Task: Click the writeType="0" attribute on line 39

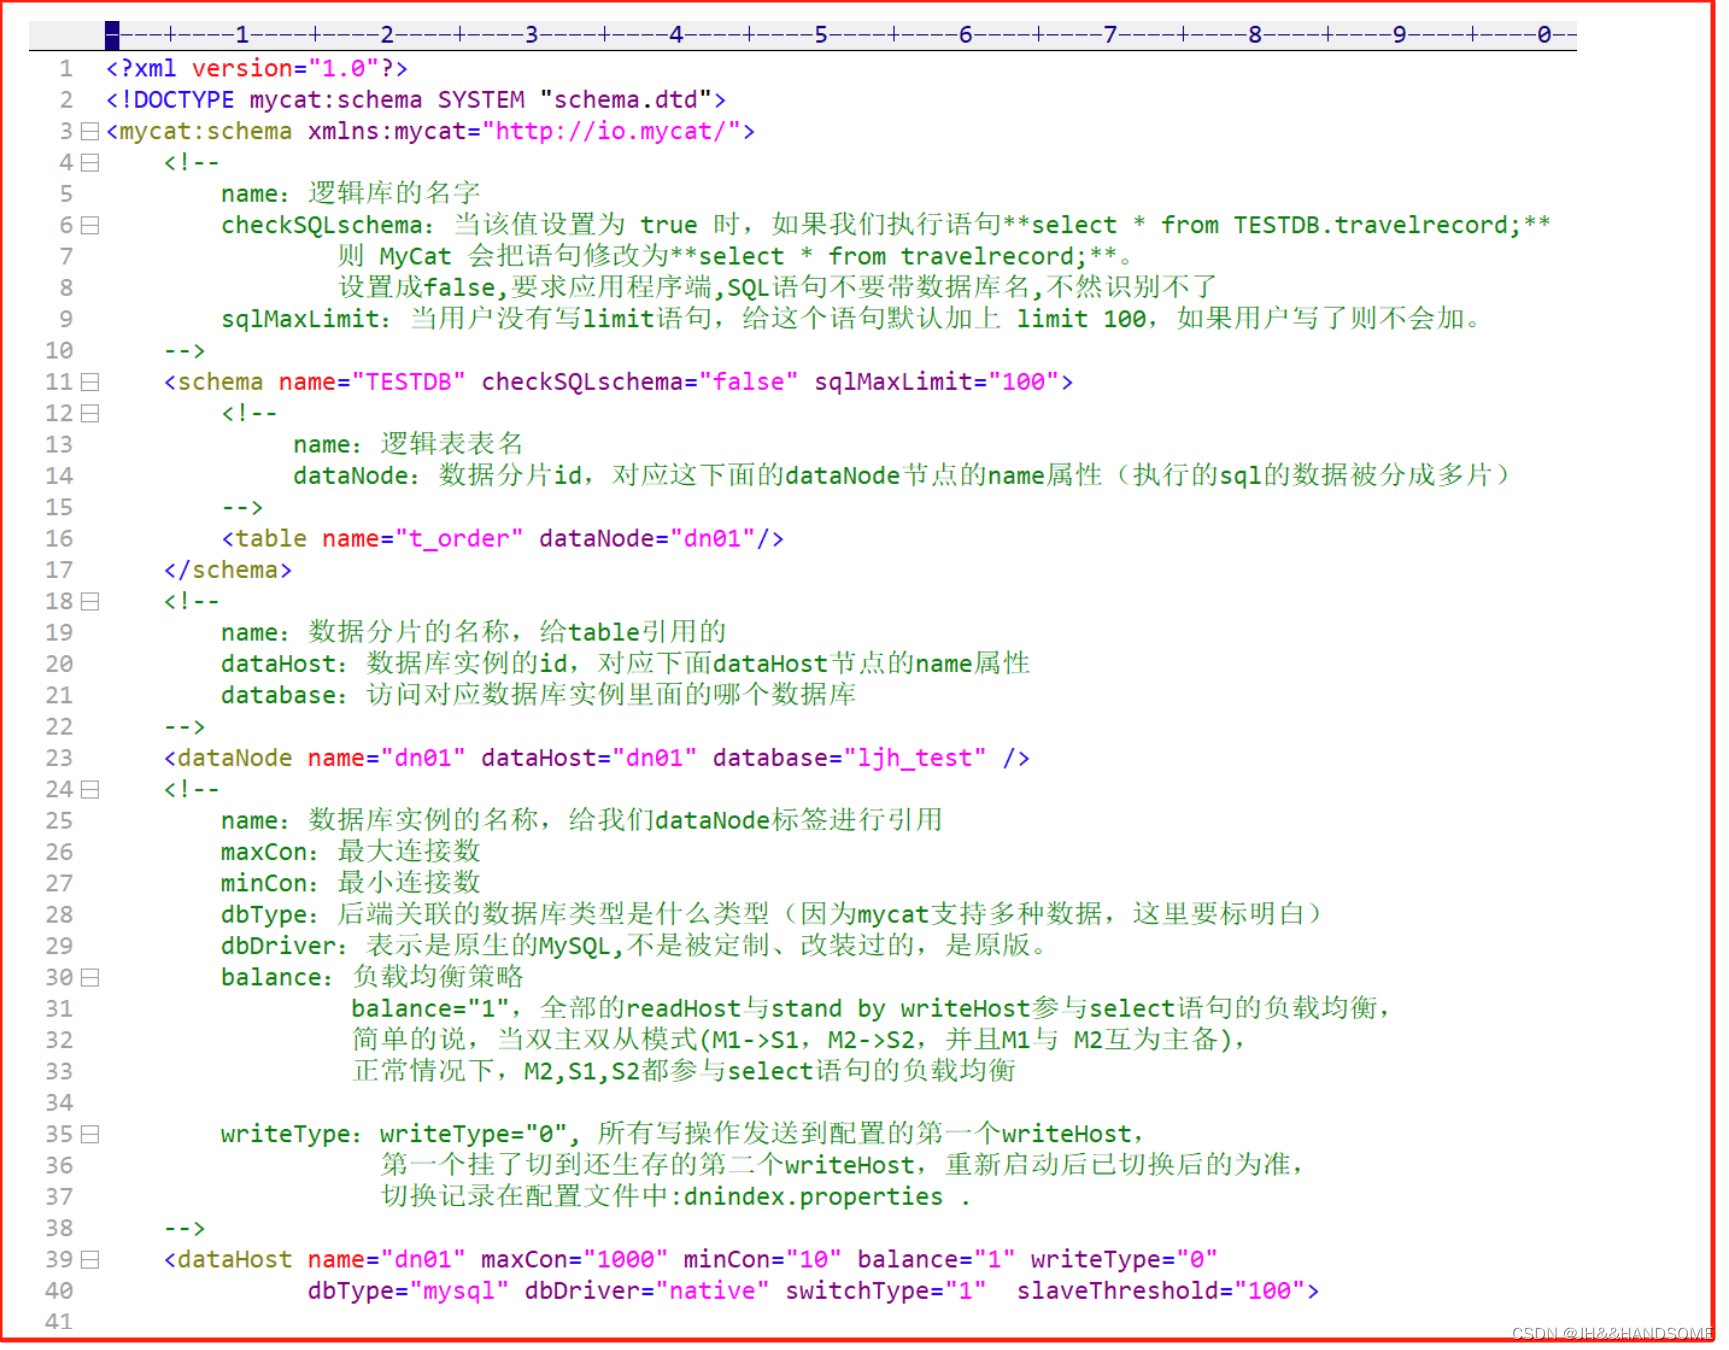Action: 1125,1260
